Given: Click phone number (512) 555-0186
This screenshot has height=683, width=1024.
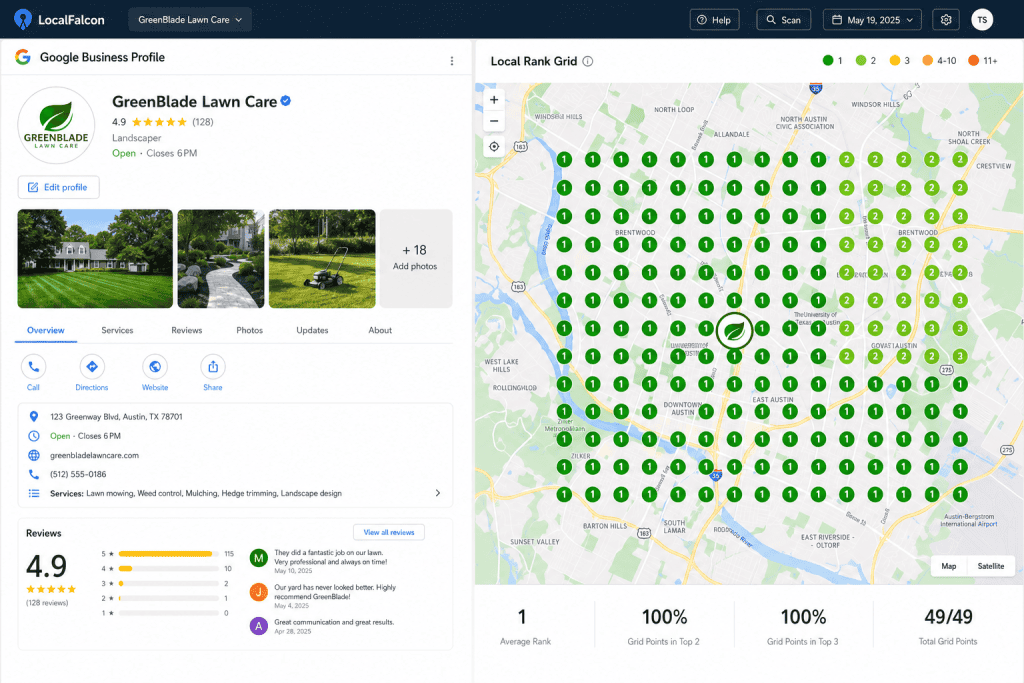Looking at the screenshot, I should [x=78, y=475].
